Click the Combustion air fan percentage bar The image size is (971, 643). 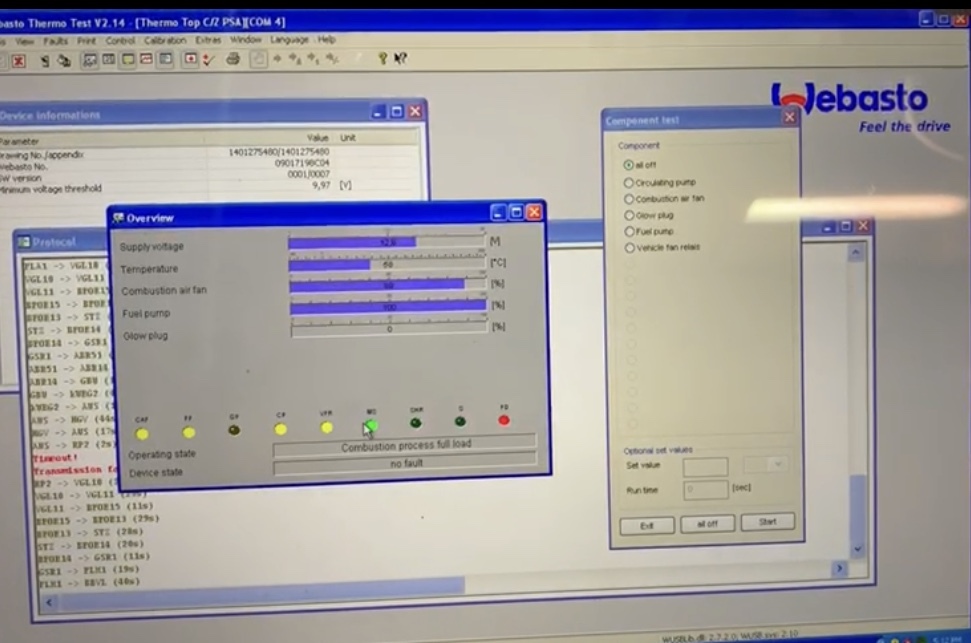(x=388, y=286)
